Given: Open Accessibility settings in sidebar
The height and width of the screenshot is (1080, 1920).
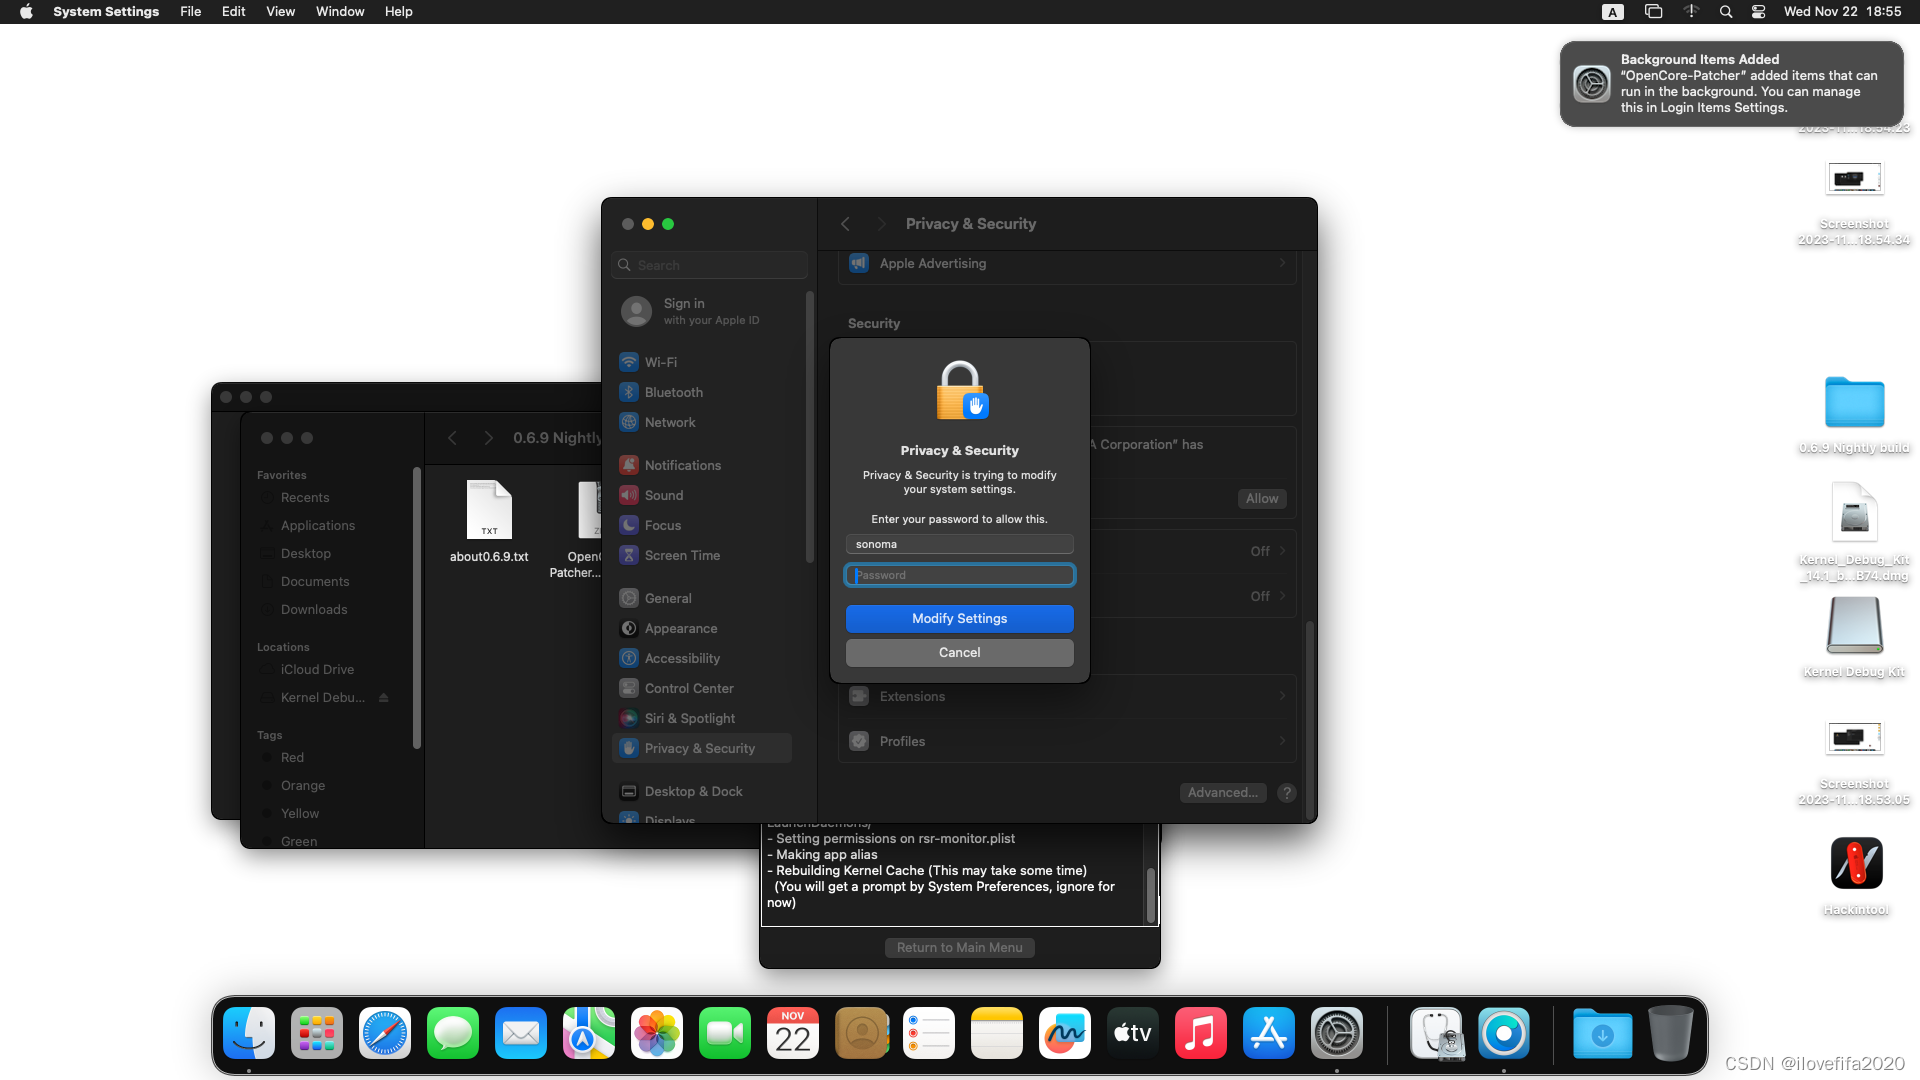Looking at the screenshot, I should tap(682, 658).
